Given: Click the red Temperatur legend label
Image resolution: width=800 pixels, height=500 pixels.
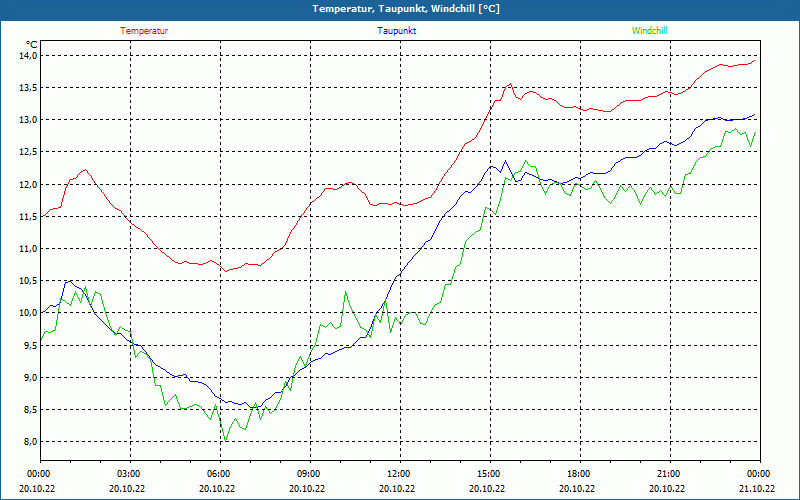Looking at the screenshot, I should tap(144, 31).
